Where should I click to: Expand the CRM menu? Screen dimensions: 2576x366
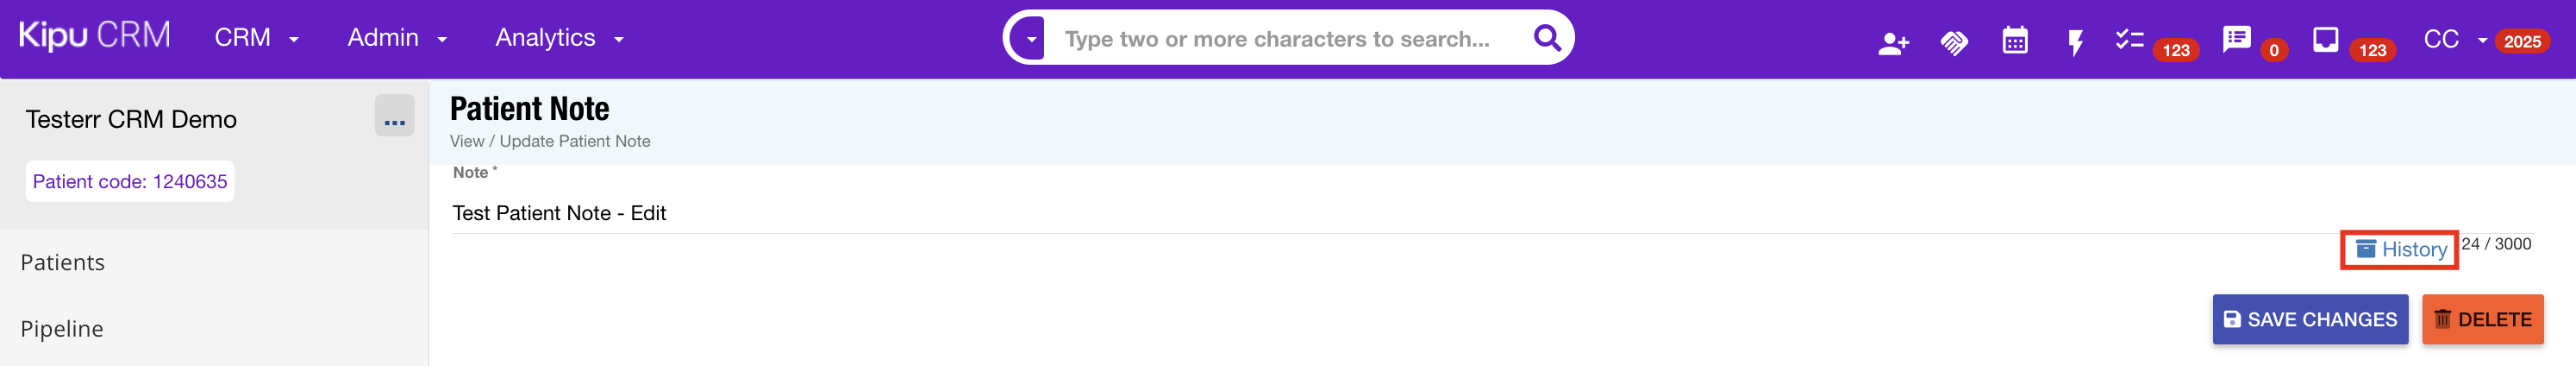point(256,38)
